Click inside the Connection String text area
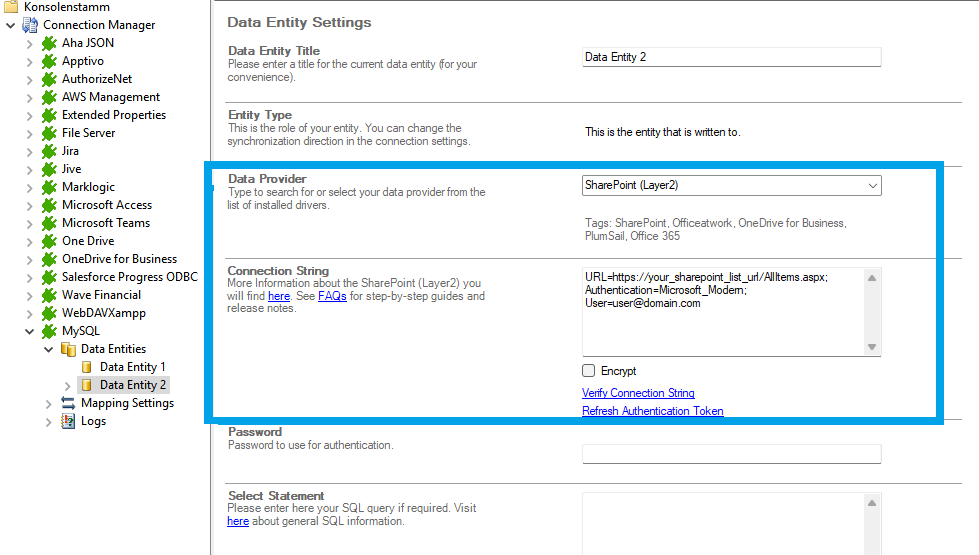 pos(722,312)
